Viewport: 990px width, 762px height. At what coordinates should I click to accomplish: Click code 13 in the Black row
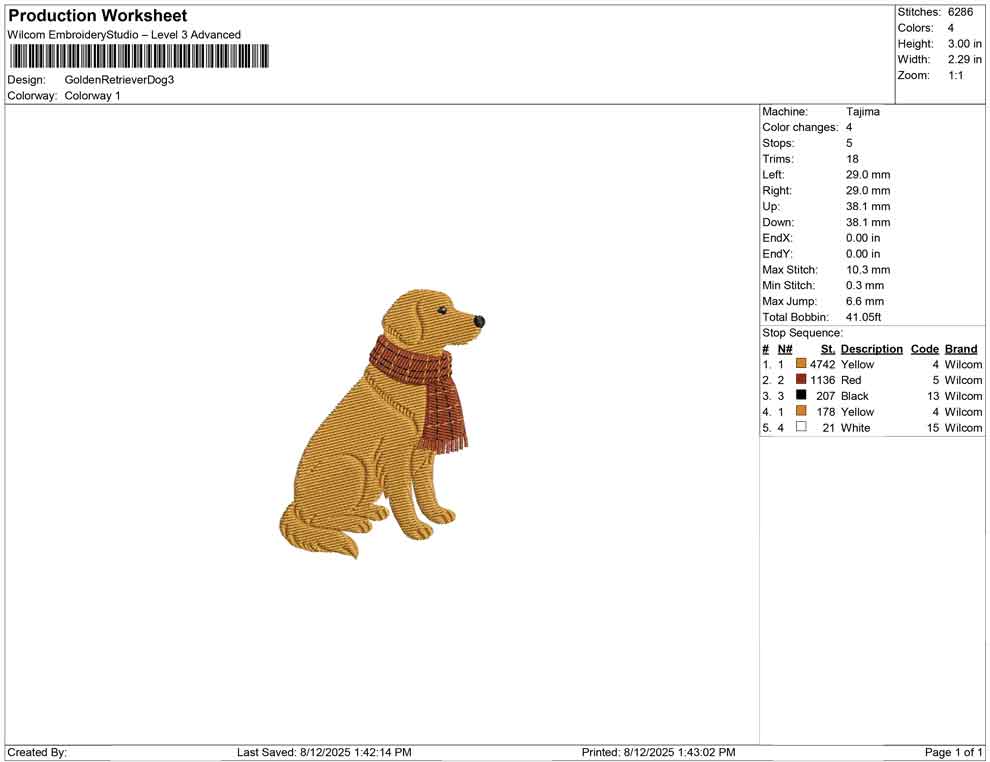click(x=933, y=396)
